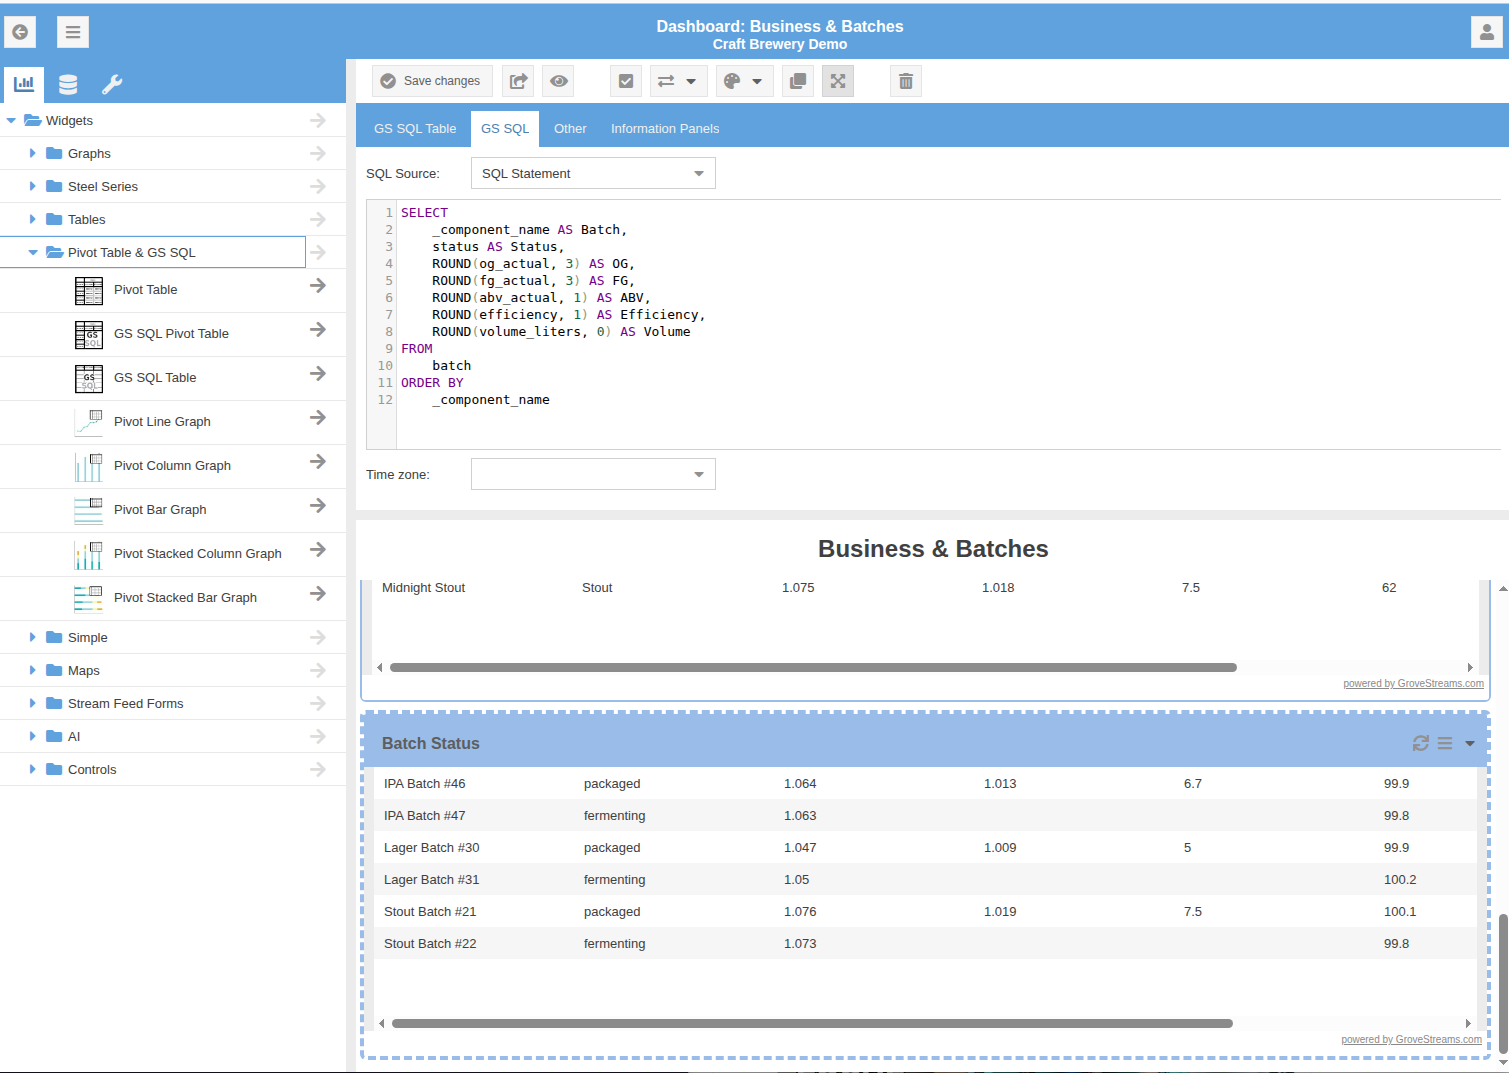Click the Pivot Line Graph widget icon
Viewport: 1509px width, 1073px height.
[x=89, y=422]
